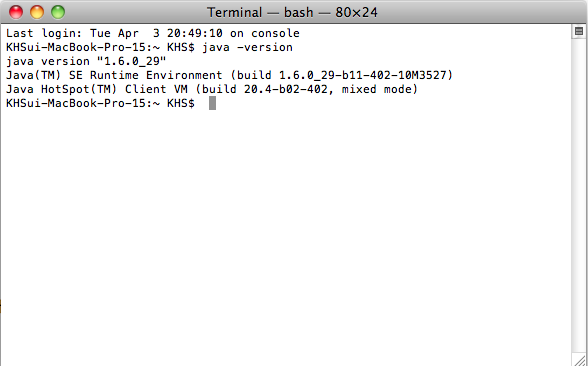Click the last 'KHSui-MacBook-Pro-15:~ KHS$' prompt
The image size is (588, 366).
(100, 103)
